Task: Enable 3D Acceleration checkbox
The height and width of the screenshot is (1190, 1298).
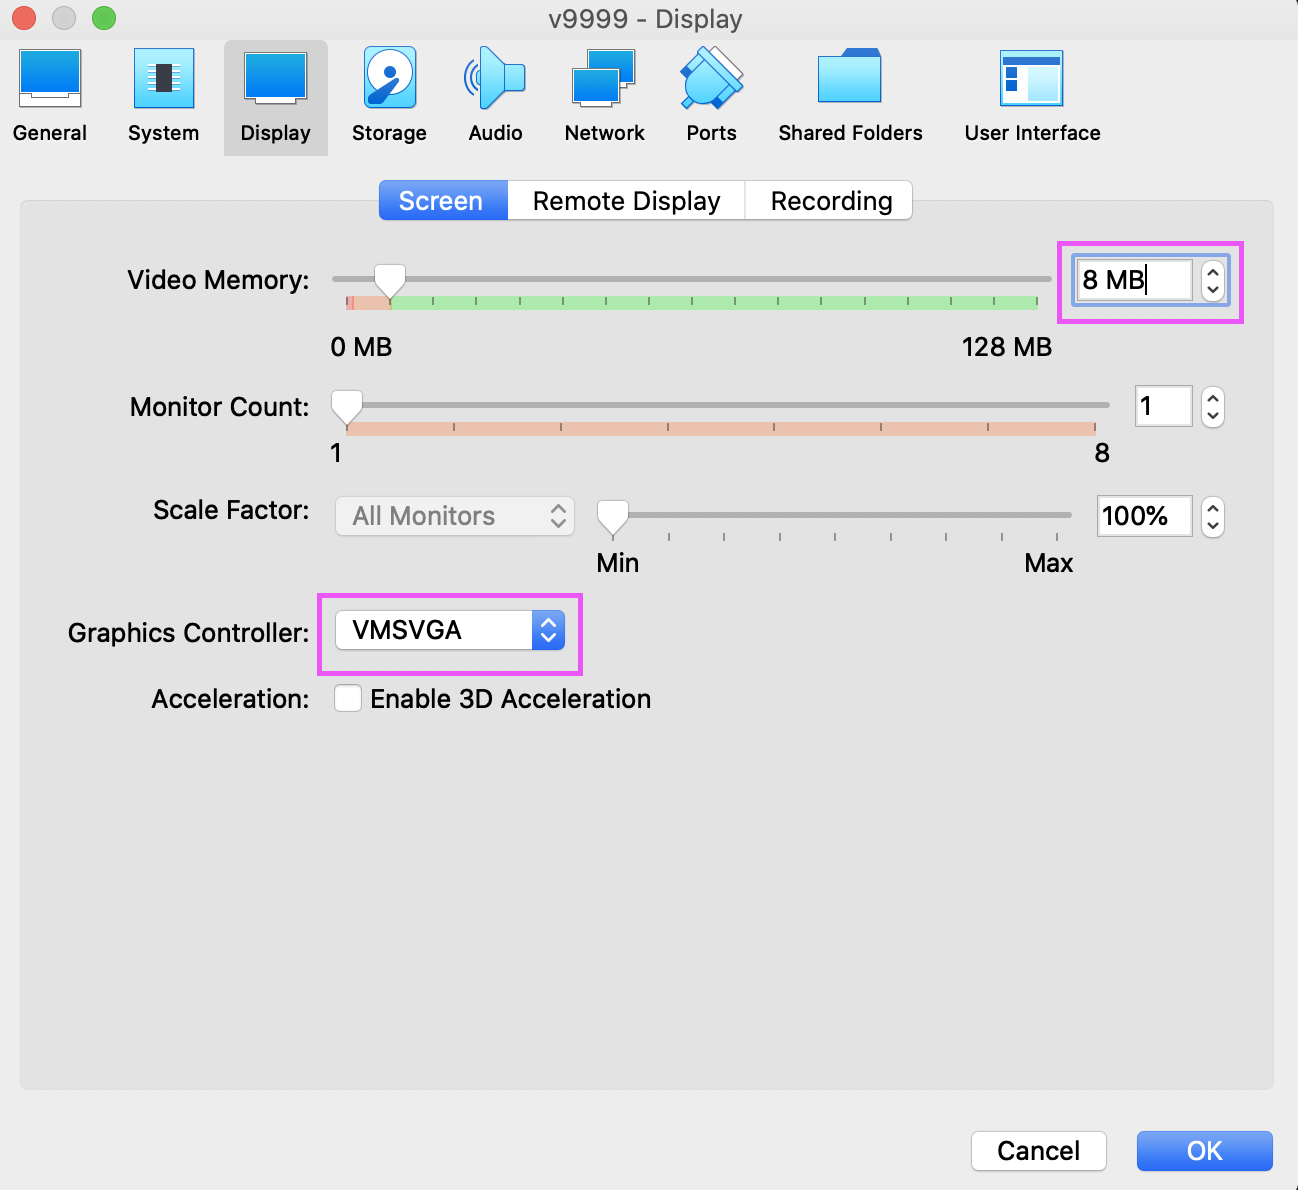Action: click(348, 698)
